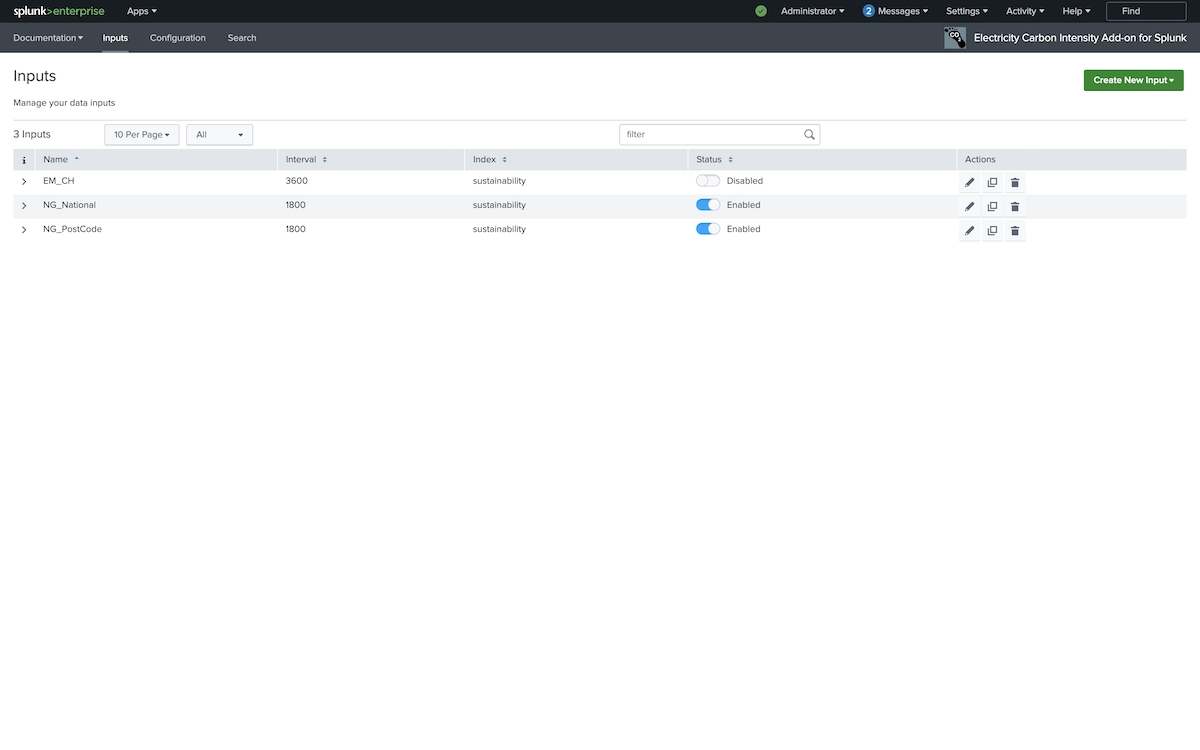The image size is (1200, 750).
Task: Clone the EM_CH input
Action: [x=992, y=182]
